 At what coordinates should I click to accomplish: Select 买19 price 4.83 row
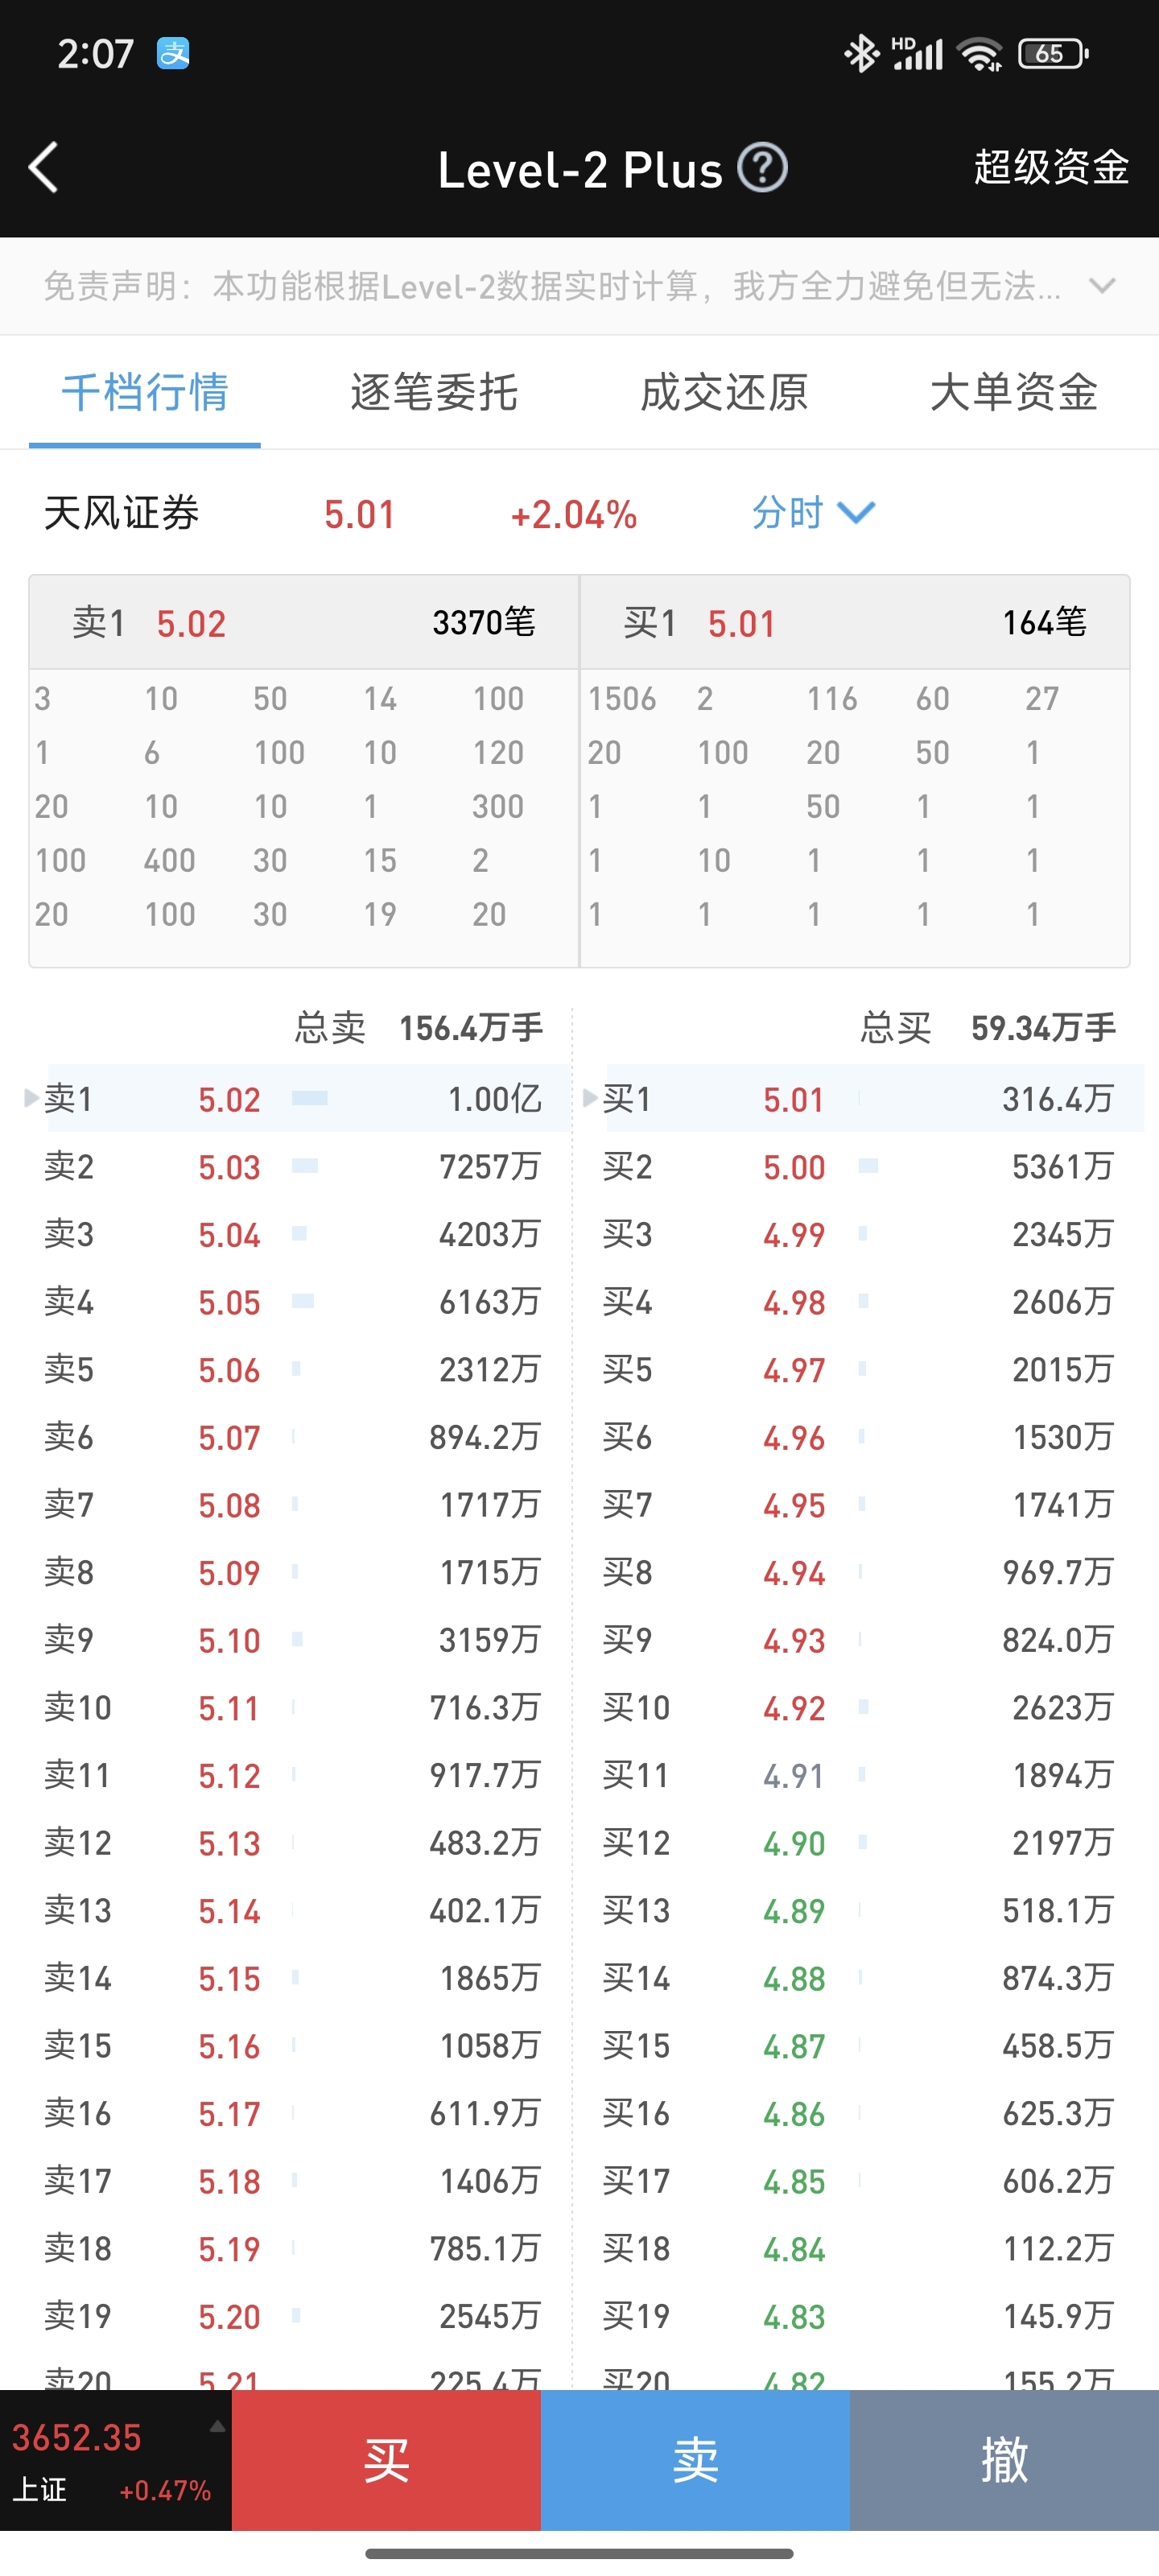coord(860,2316)
